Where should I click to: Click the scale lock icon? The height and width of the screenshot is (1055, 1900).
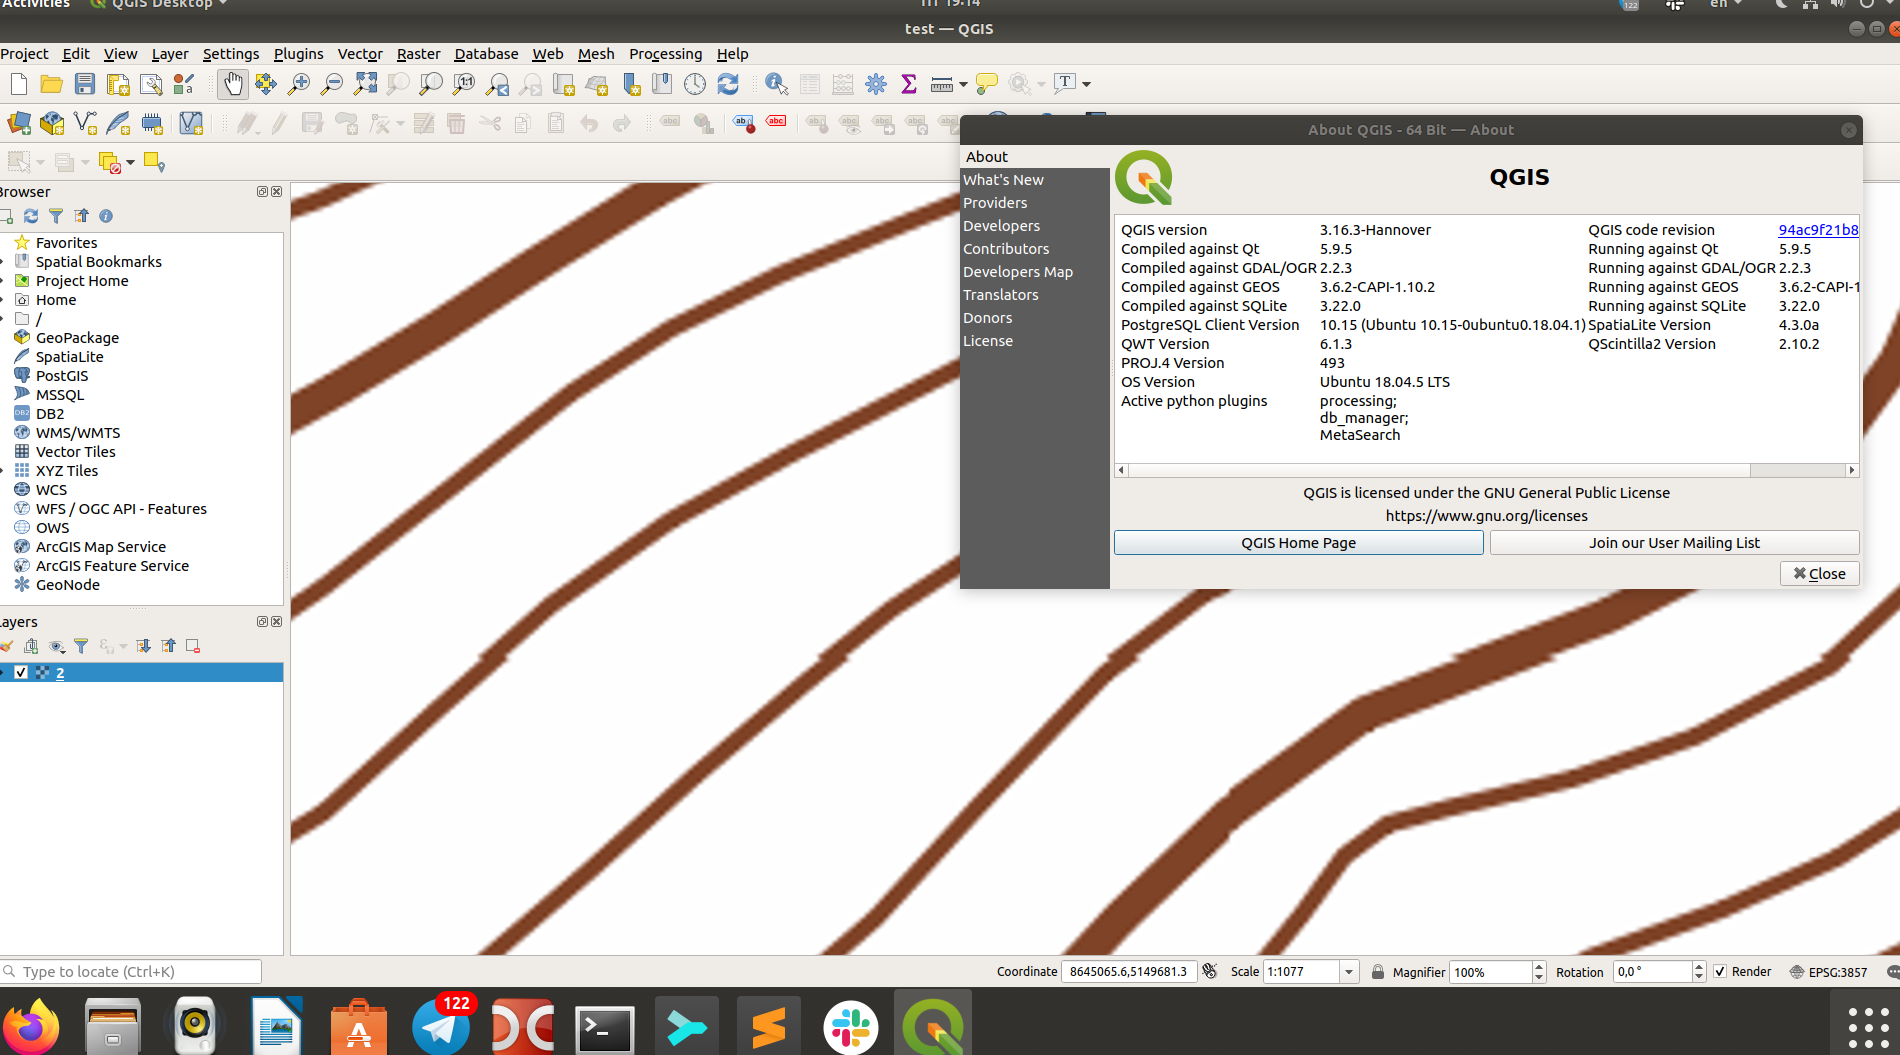[x=1377, y=971]
